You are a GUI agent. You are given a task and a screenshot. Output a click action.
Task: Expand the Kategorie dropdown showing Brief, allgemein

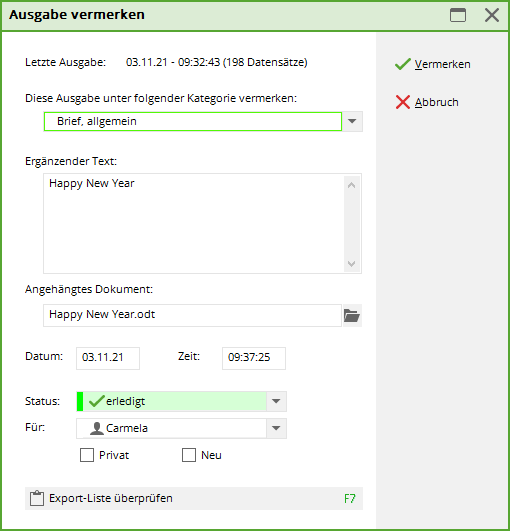(352, 121)
